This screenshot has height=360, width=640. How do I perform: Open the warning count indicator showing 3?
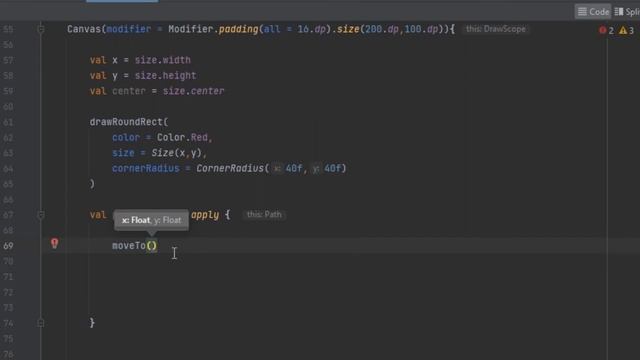coord(627,30)
